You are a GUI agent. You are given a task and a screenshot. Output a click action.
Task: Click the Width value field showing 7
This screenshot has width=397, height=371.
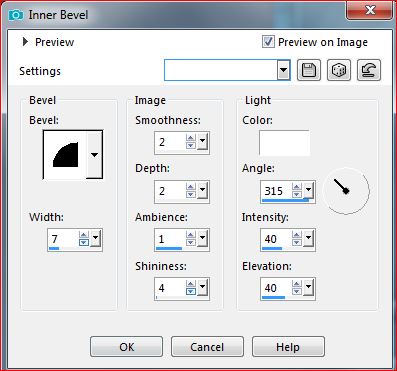[x=64, y=239]
